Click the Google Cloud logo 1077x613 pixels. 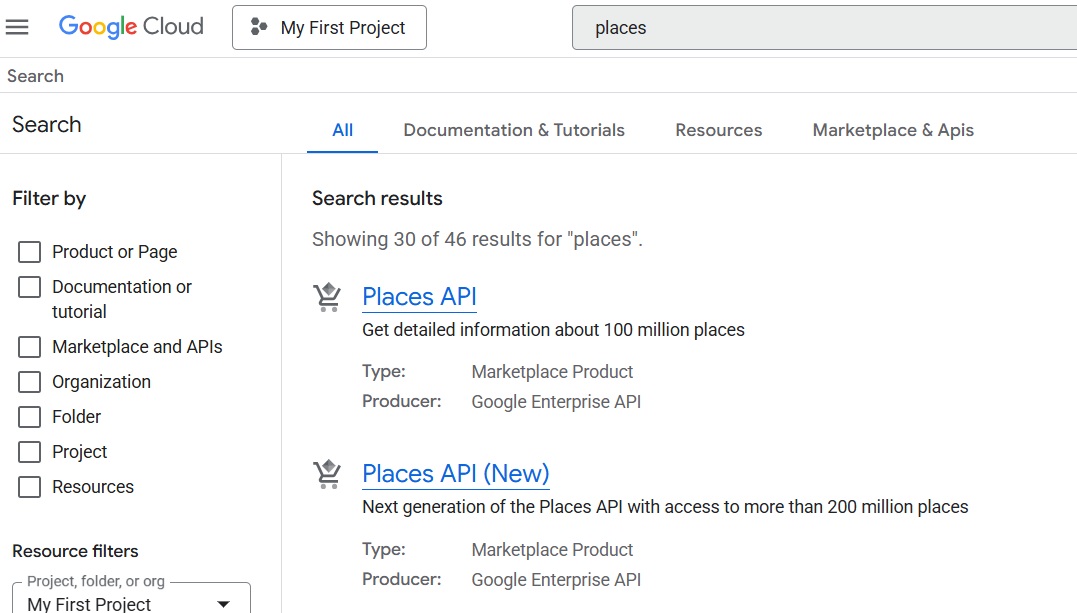[131, 27]
